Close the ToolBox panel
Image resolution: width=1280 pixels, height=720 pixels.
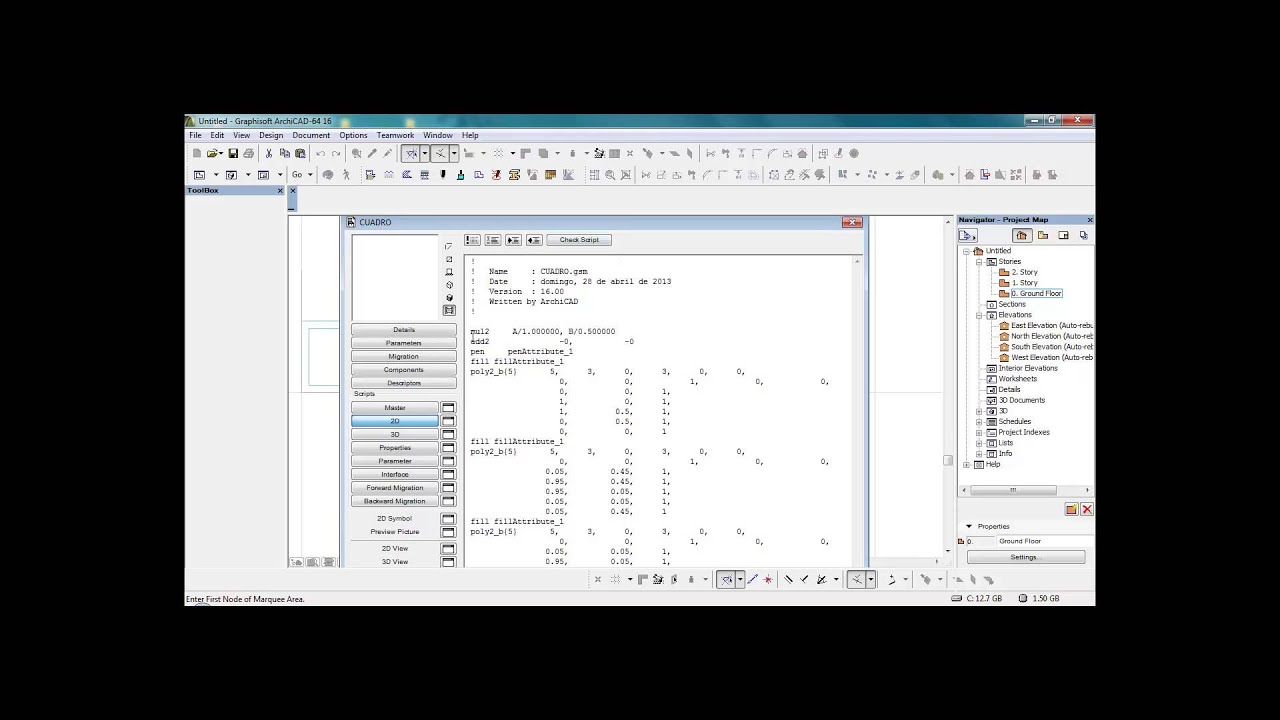tap(280, 190)
